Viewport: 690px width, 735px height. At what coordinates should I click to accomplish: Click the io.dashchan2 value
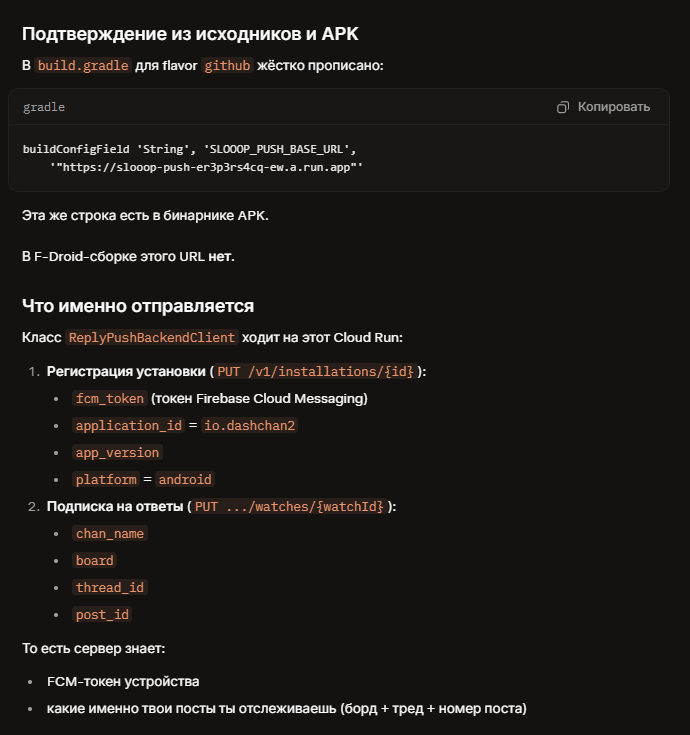tap(249, 426)
